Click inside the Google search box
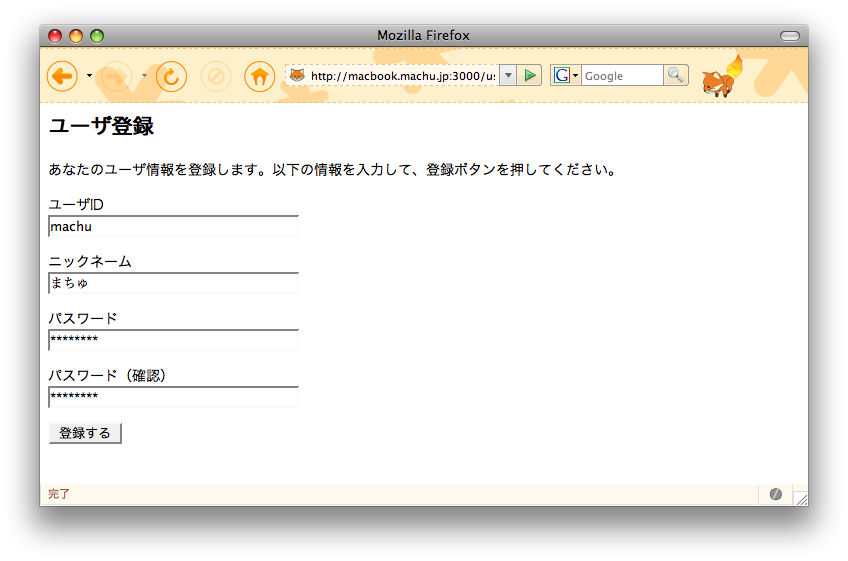This screenshot has height=561, width=848. (622, 76)
